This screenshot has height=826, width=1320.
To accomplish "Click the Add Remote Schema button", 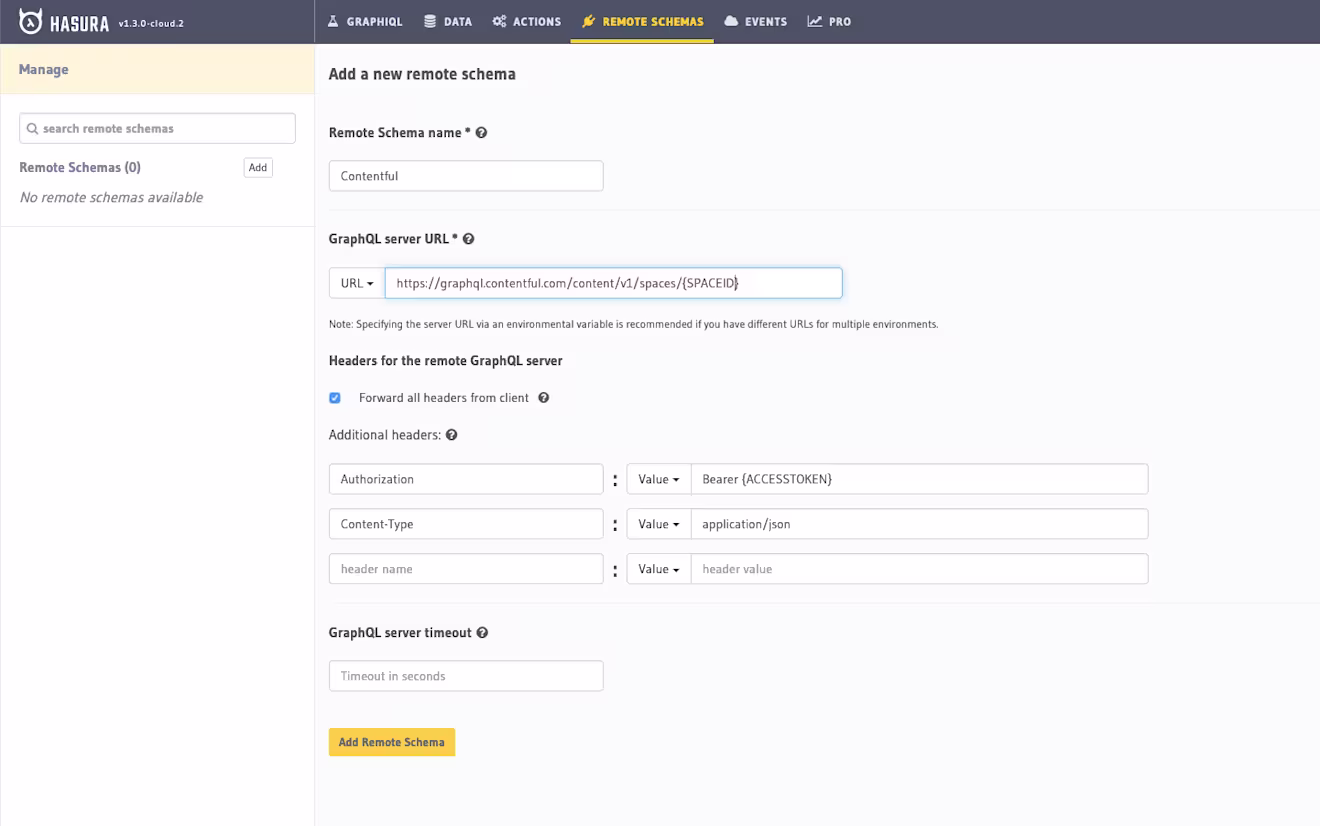I will click(x=392, y=742).
